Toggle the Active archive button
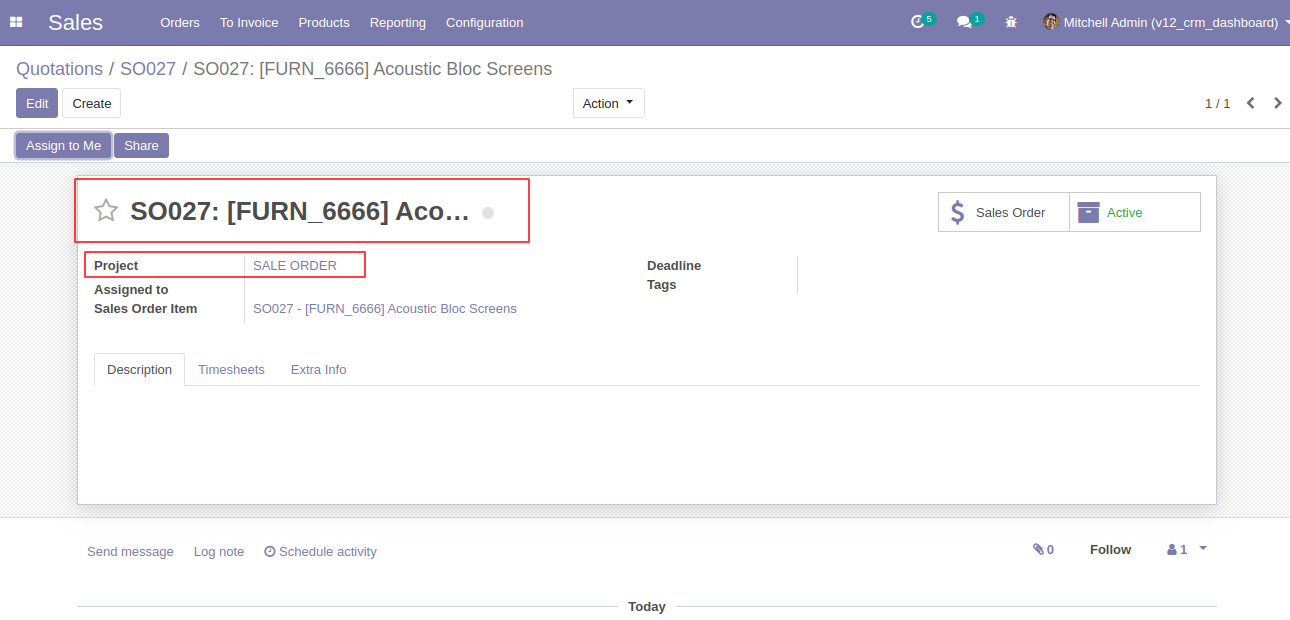 [x=1135, y=212]
